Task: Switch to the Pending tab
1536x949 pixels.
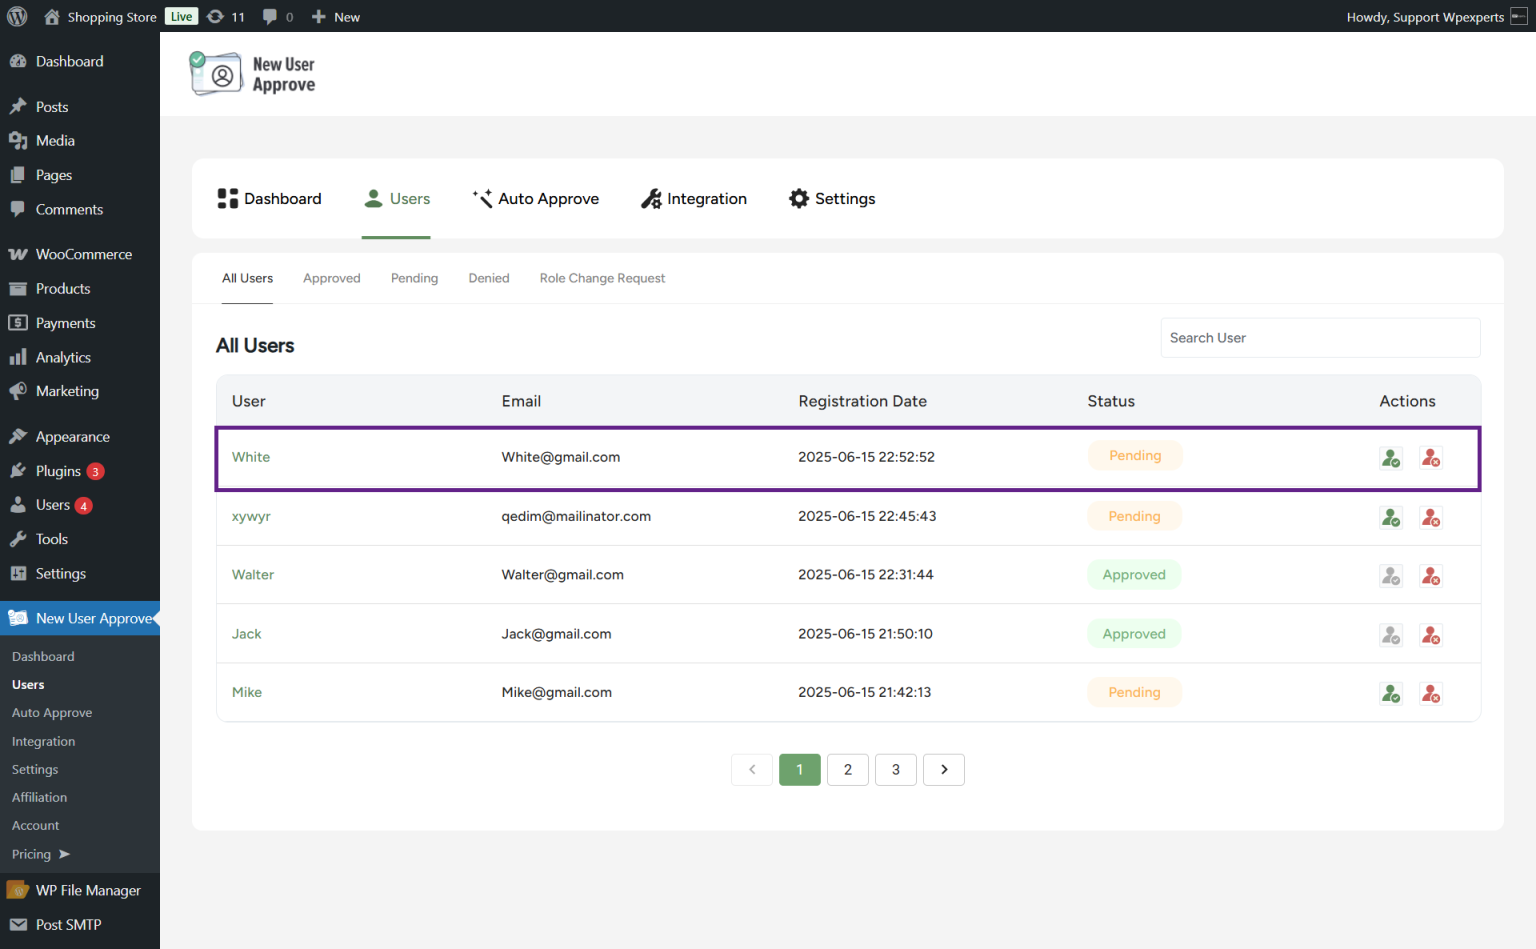Action: (x=414, y=278)
